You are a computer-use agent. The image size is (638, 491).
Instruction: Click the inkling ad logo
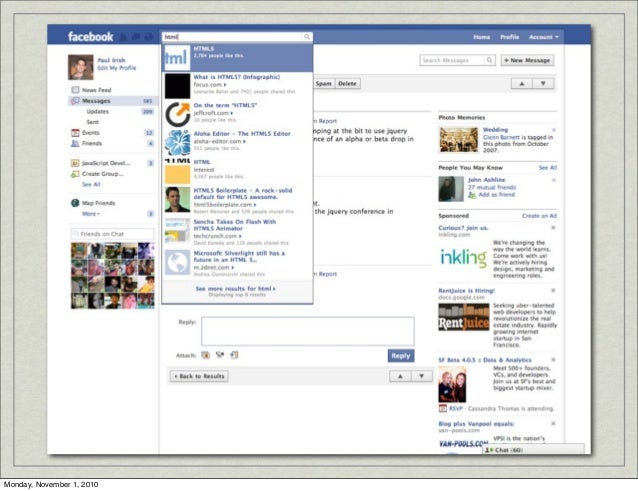[x=463, y=258]
